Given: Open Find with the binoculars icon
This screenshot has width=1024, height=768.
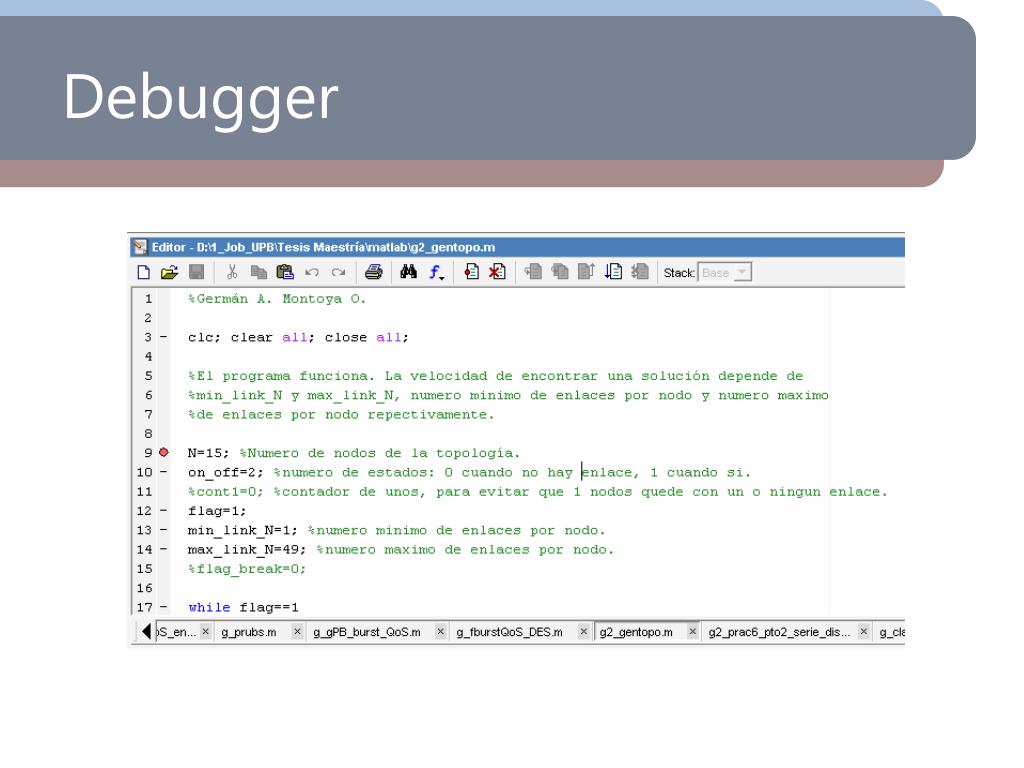Looking at the screenshot, I should click(x=408, y=272).
